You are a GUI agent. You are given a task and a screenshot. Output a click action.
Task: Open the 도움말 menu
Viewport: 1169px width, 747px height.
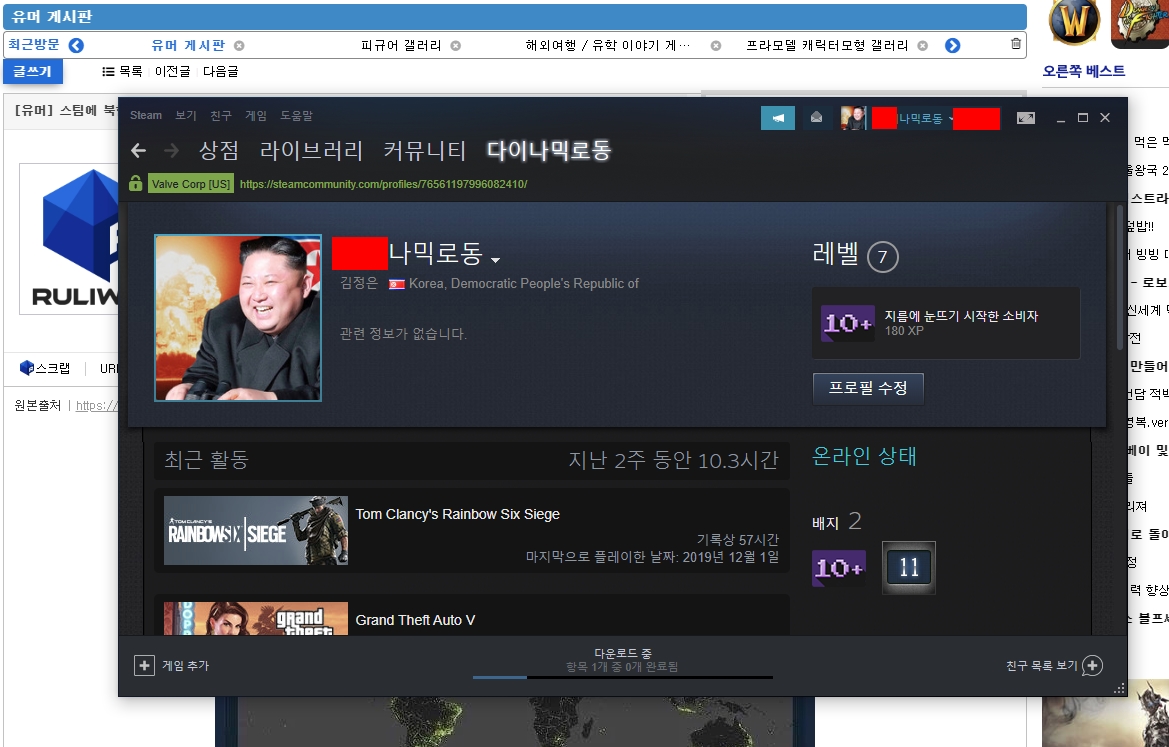pyautogui.click(x=296, y=115)
